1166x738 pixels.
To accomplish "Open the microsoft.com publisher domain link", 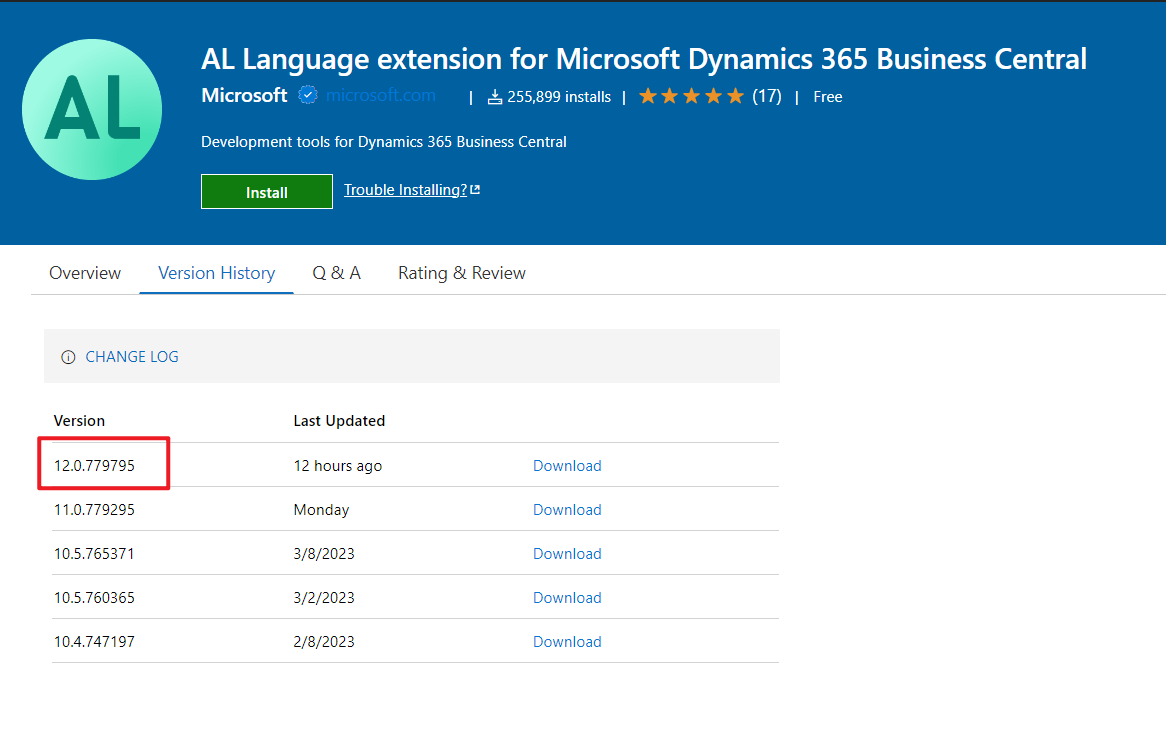I will point(381,95).
